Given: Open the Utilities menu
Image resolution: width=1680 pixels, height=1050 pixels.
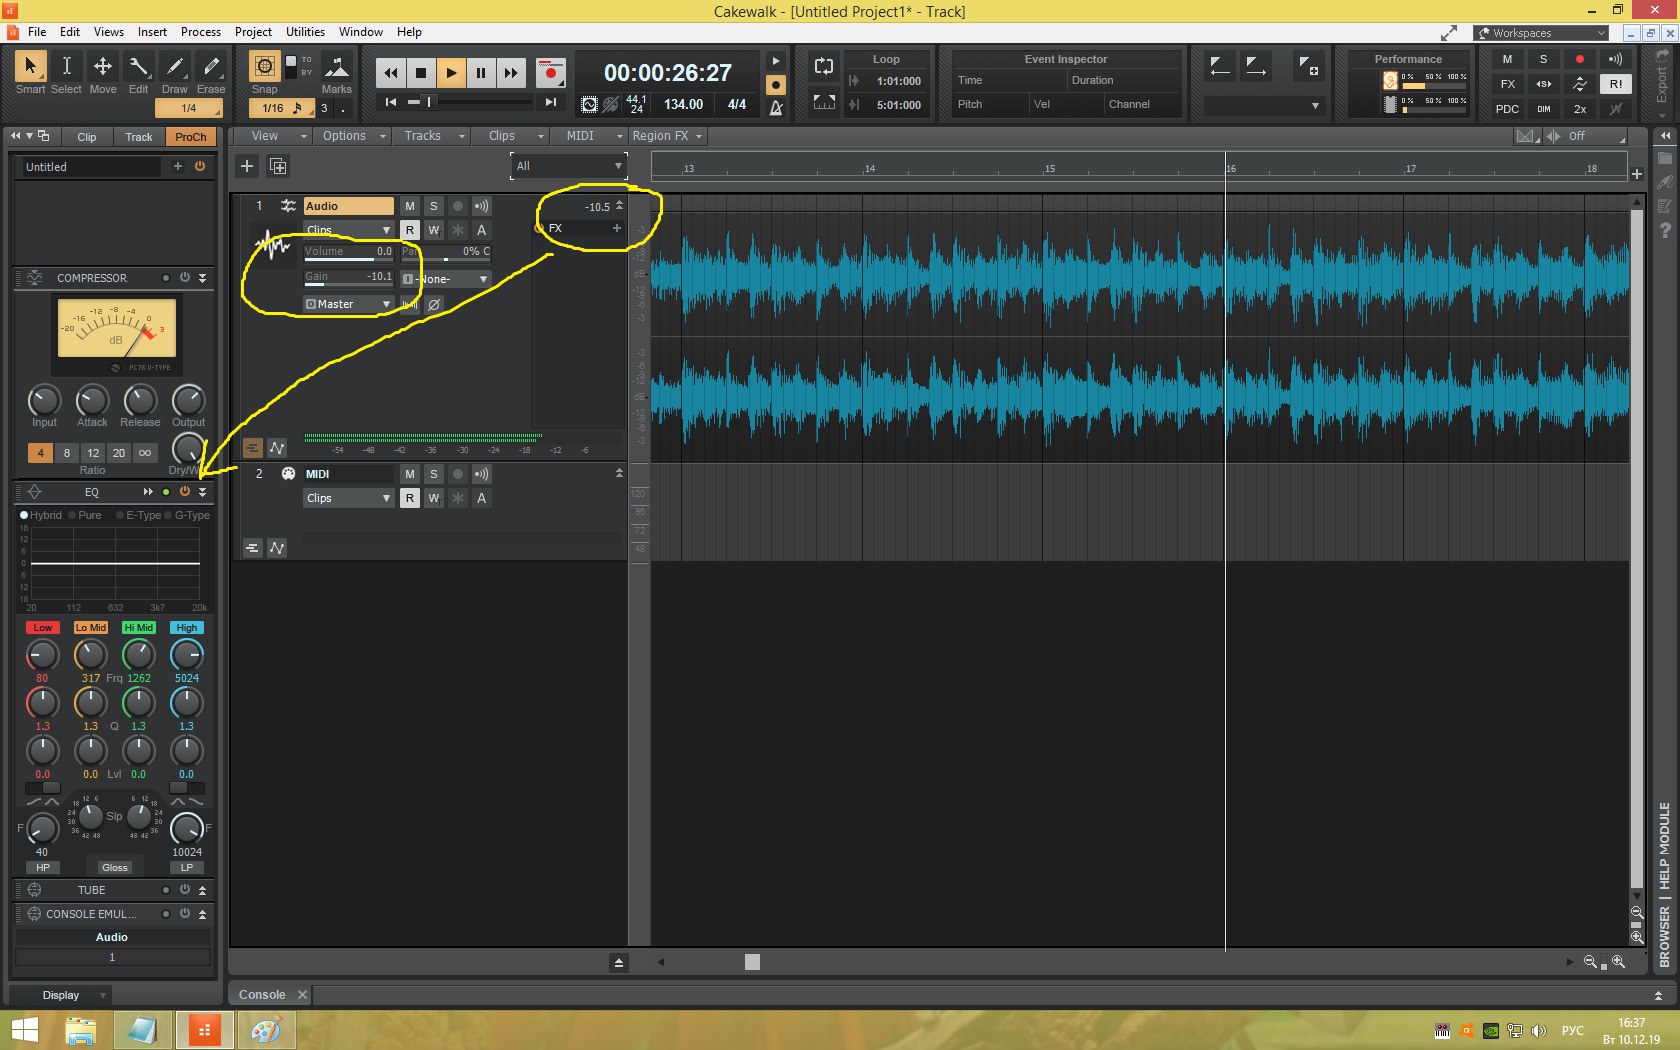Looking at the screenshot, I should click(x=305, y=32).
